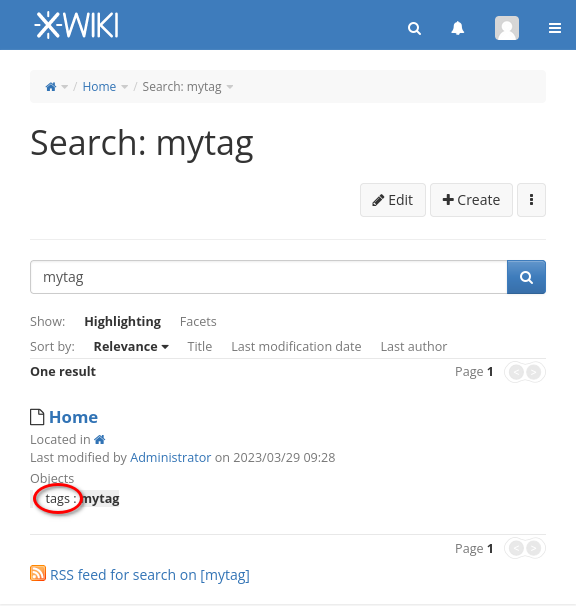The width and height of the screenshot is (576, 606).
Task: Open the Administrator user link
Action: click(x=170, y=458)
